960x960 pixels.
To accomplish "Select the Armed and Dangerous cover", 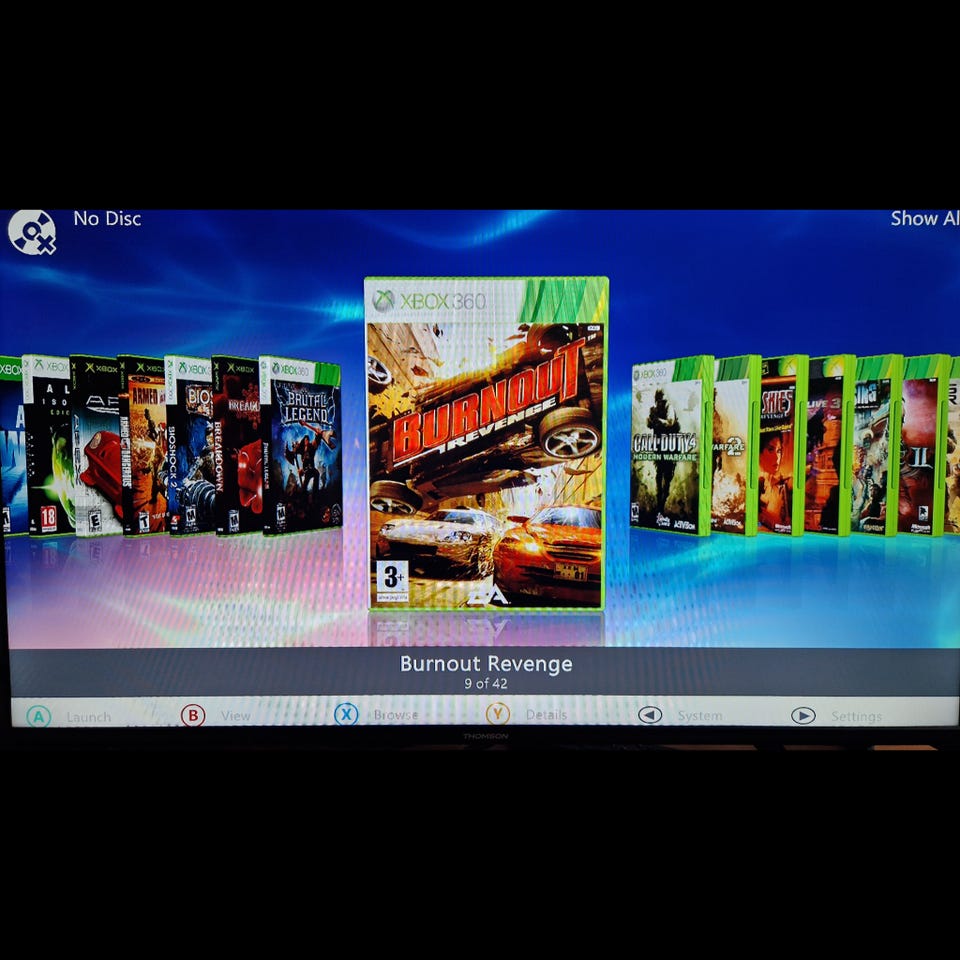I will point(142,445).
